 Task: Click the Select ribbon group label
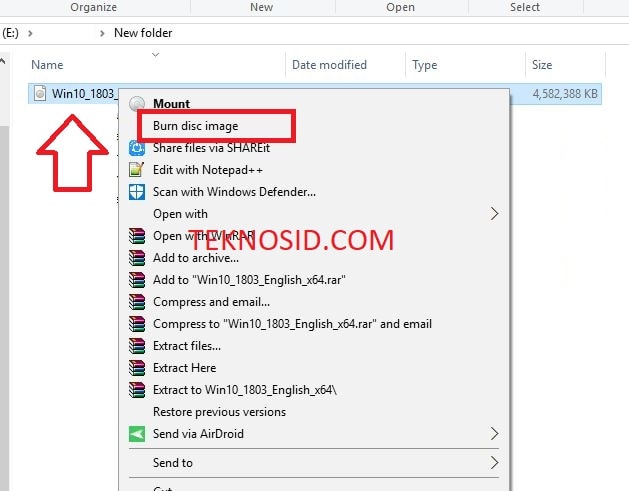pos(525,7)
